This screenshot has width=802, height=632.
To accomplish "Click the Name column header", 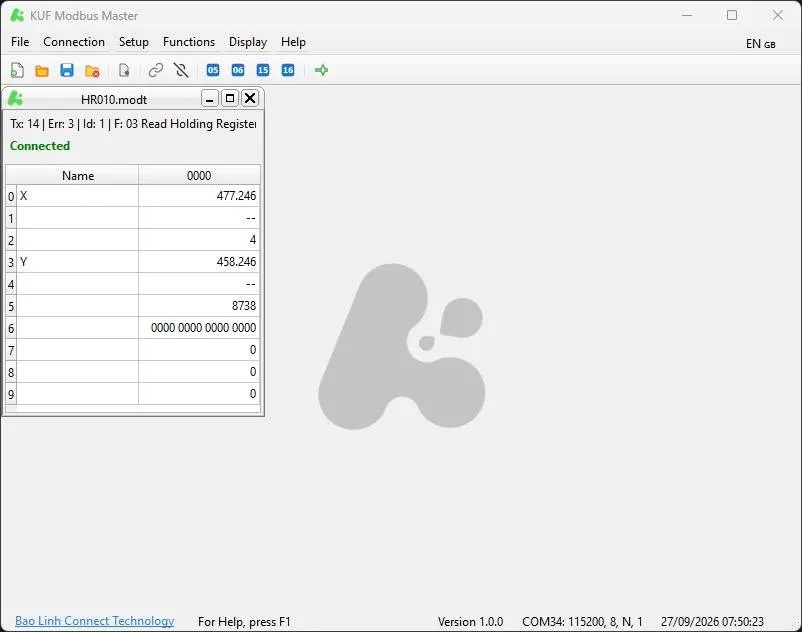I will point(78,175).
